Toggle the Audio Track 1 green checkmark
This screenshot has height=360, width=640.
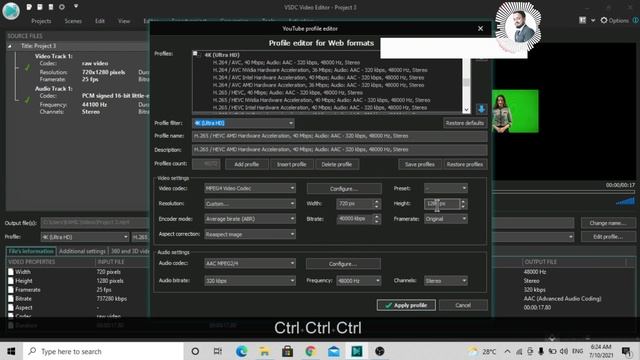pyautogui.click(x=27, y=100)
